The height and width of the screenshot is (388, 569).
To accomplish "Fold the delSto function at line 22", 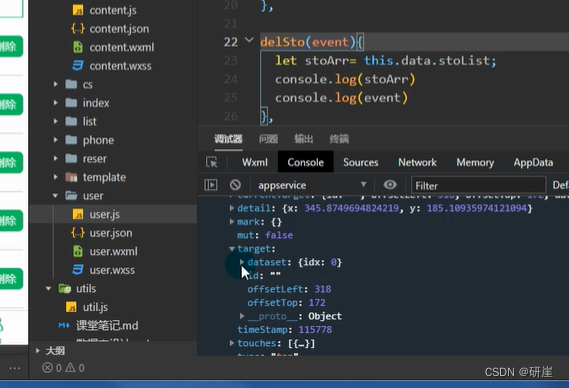I will pyautogui.click(x=249, y=40).
